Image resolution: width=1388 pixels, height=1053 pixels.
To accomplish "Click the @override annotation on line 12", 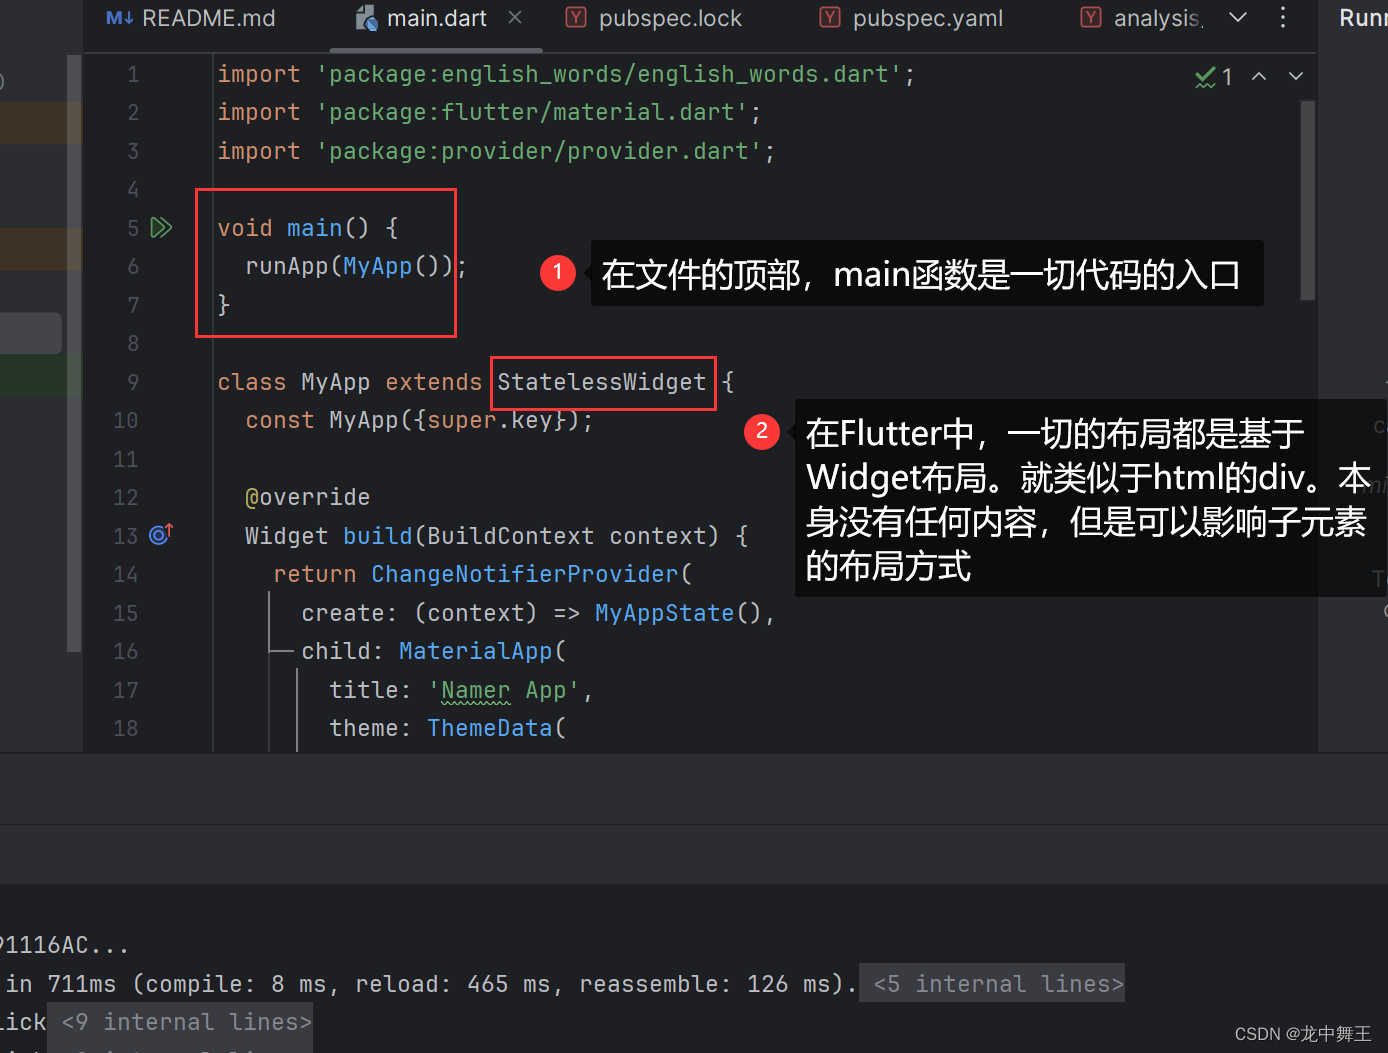I will pyautogui.click(x=308, y=497).
